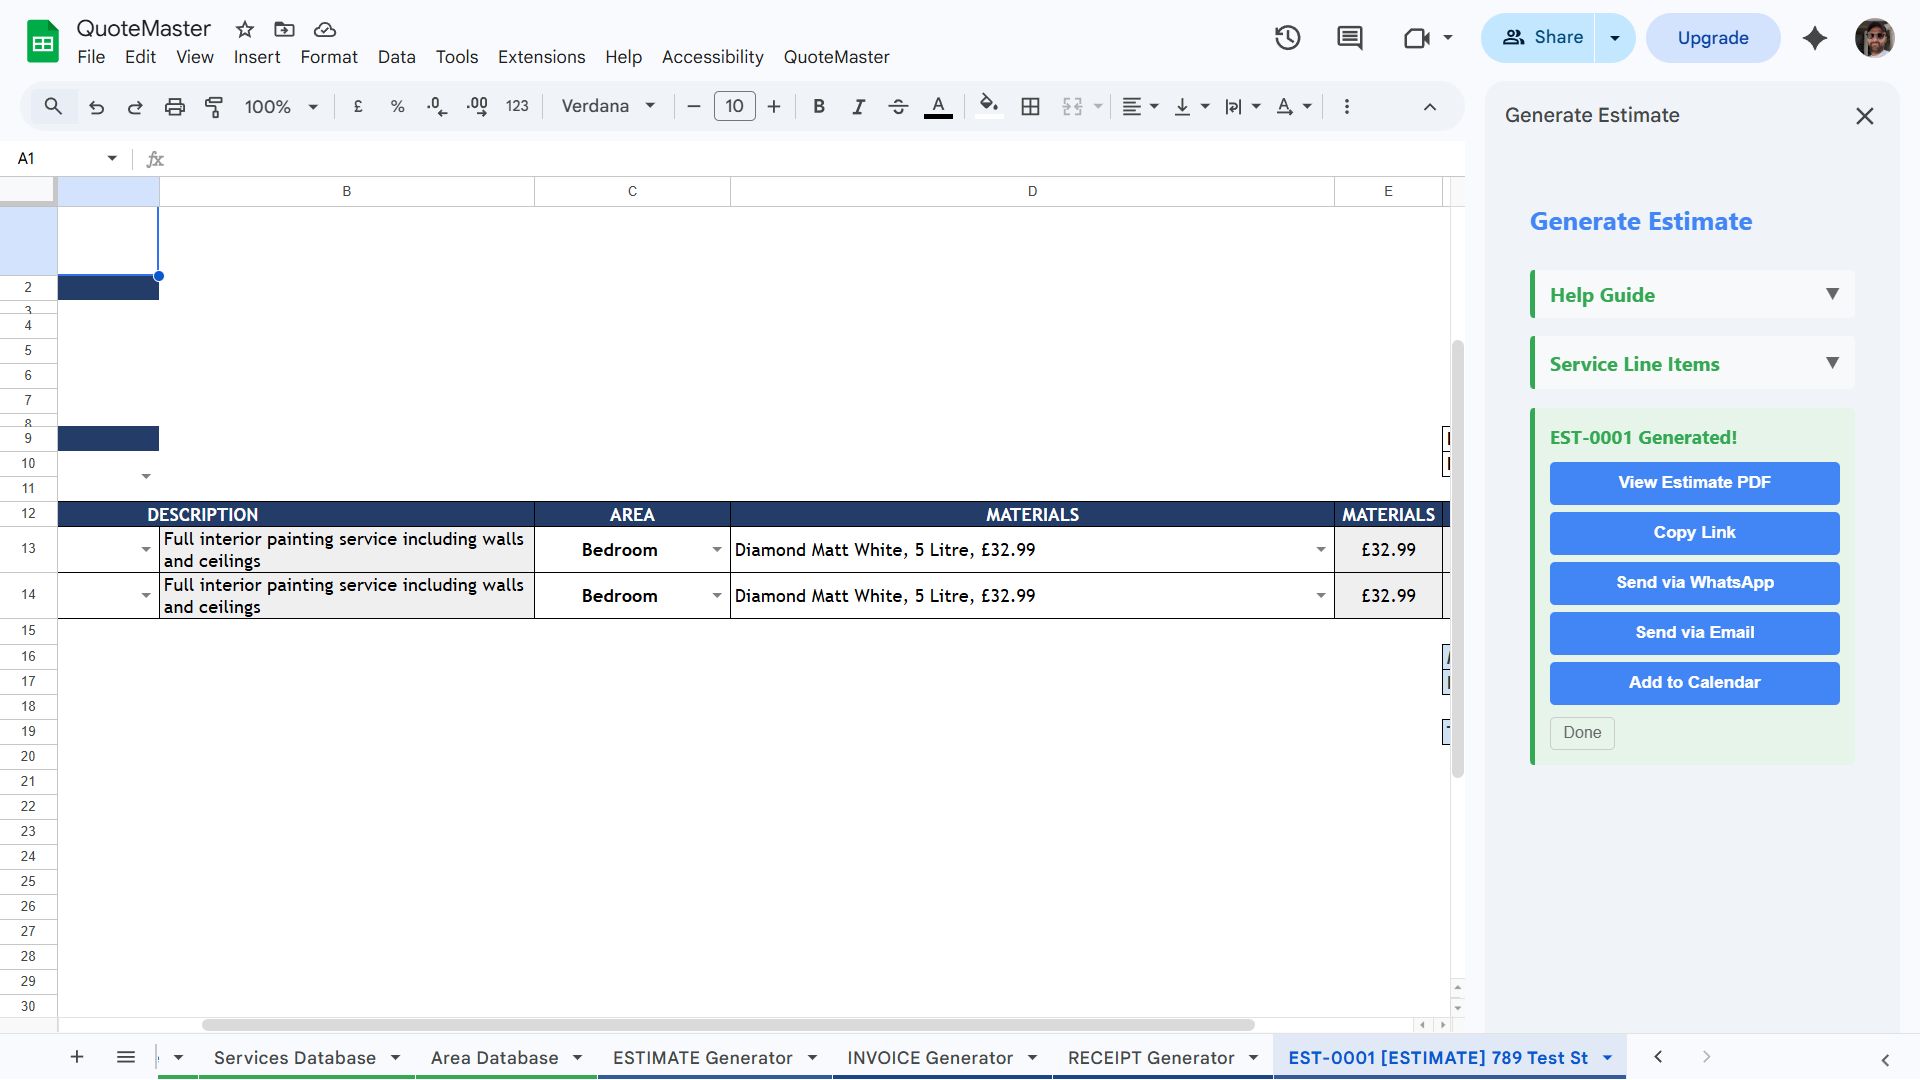Click the Send via WhatsApp button

[x=1694, y=583]
